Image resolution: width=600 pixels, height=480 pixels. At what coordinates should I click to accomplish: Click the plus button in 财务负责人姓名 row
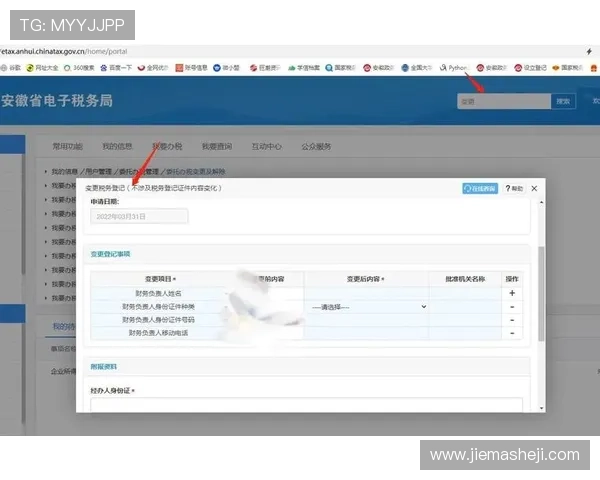pos(512,293)
